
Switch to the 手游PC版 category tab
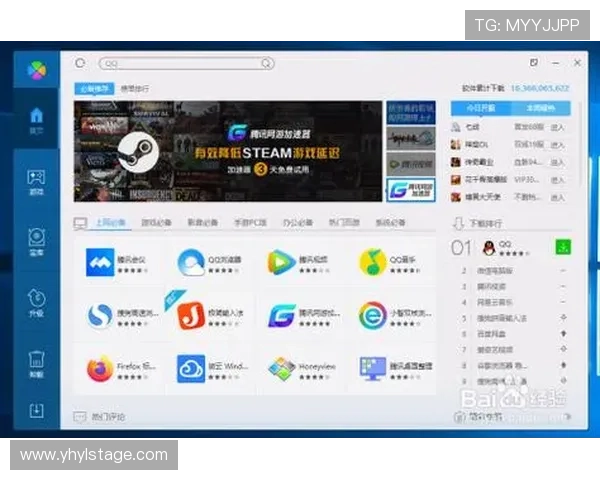coord(250,222)
